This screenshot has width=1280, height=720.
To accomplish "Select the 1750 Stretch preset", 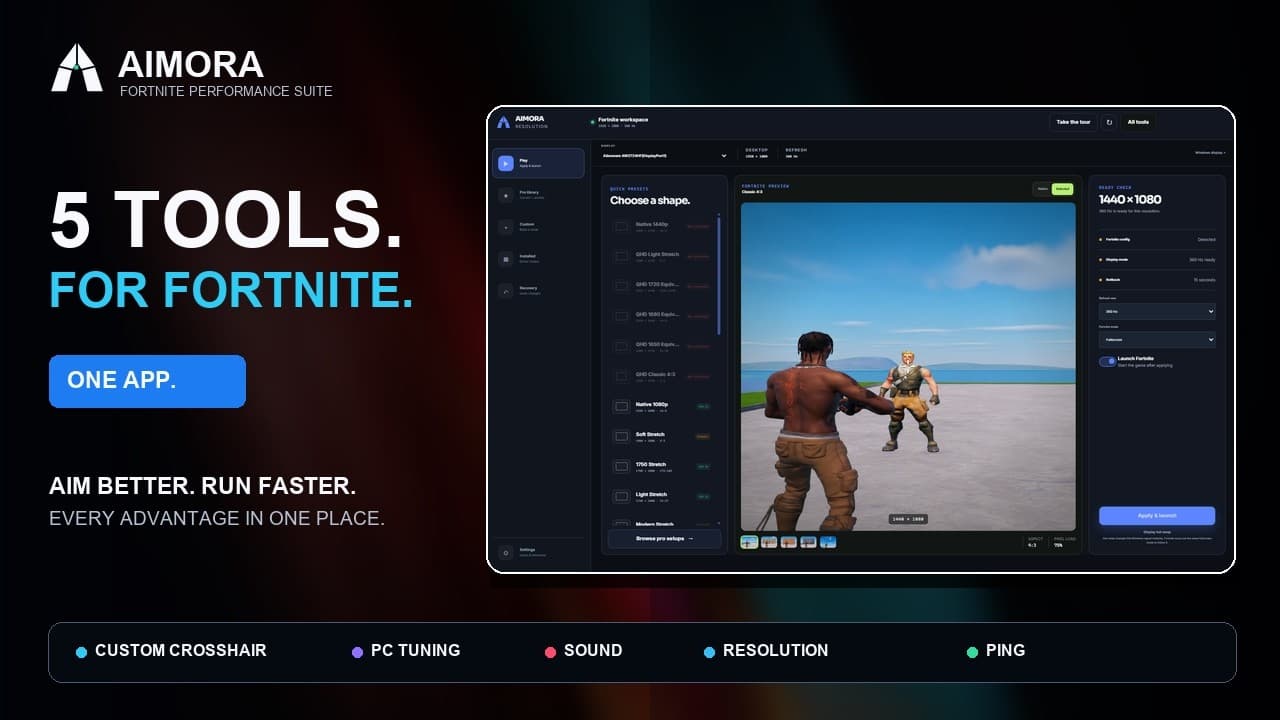I will click(x=661, y=466).
